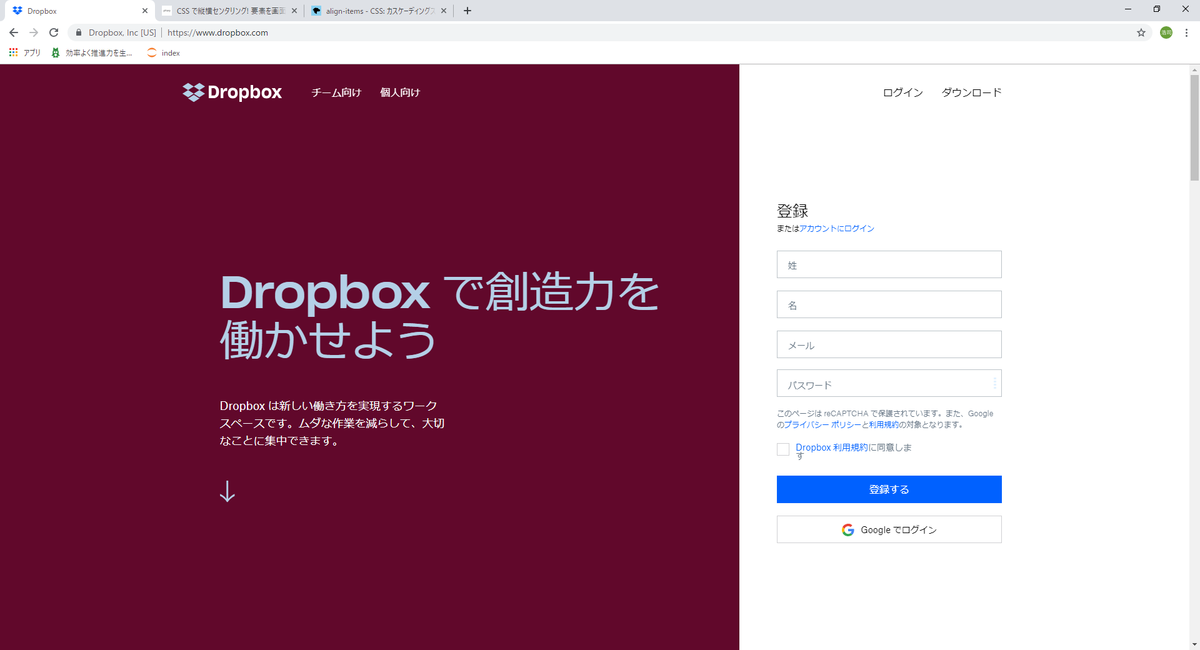Close the align-items tab
Screen dimensions: 1200x650
[443, 11]
